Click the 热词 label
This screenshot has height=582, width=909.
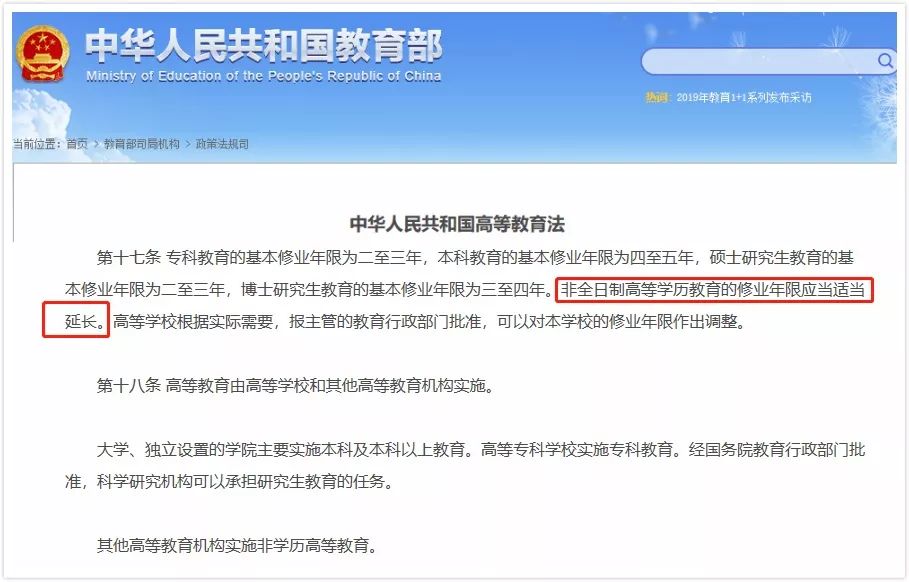pos(657,97)
